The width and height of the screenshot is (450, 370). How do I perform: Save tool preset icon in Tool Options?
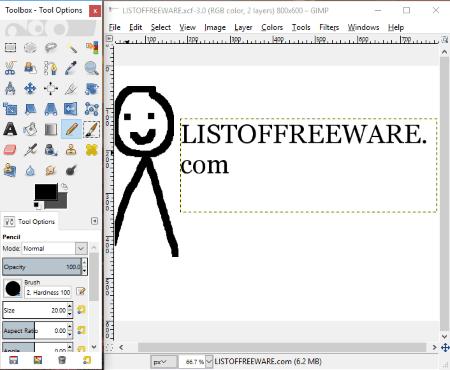point(13,360)
